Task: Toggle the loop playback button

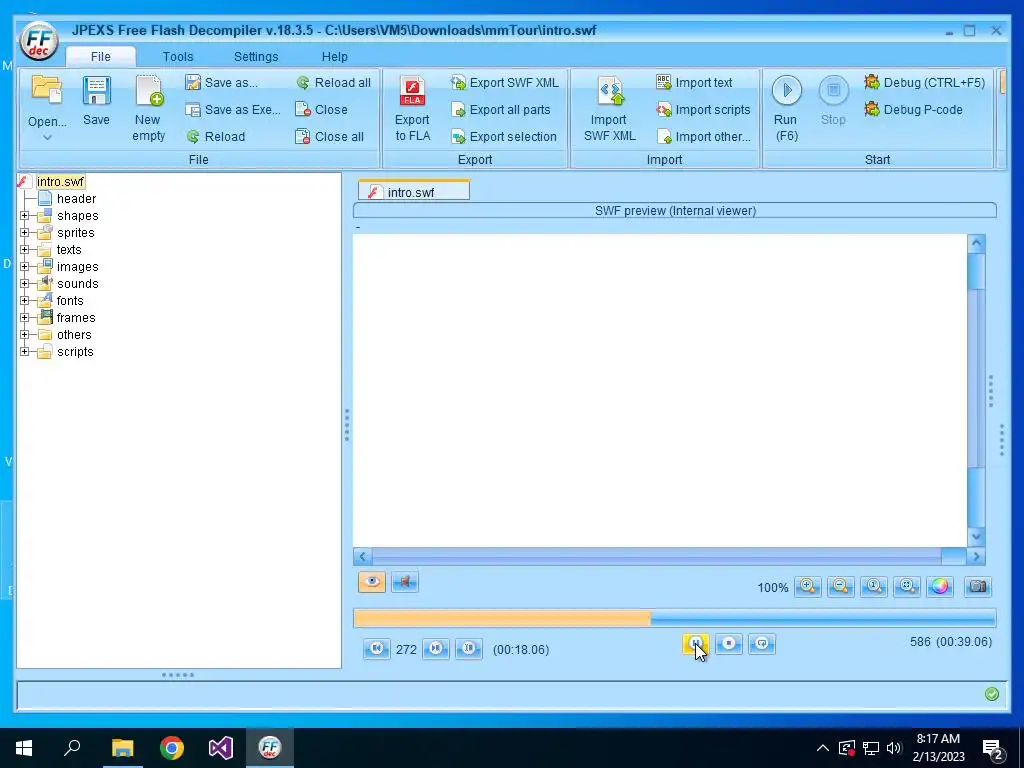Action: point(761,644)
